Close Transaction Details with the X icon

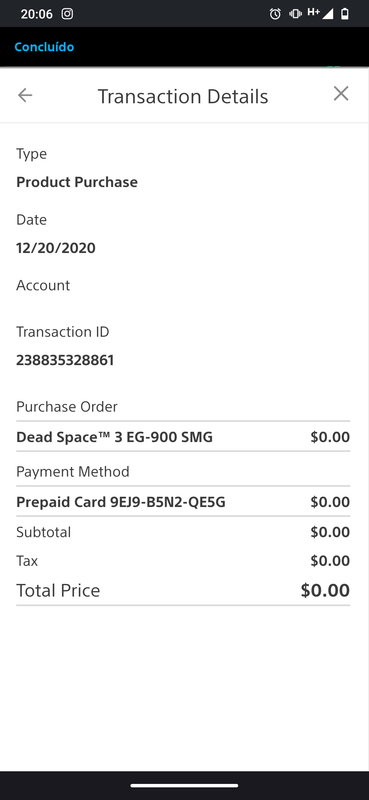coord(341,94)
